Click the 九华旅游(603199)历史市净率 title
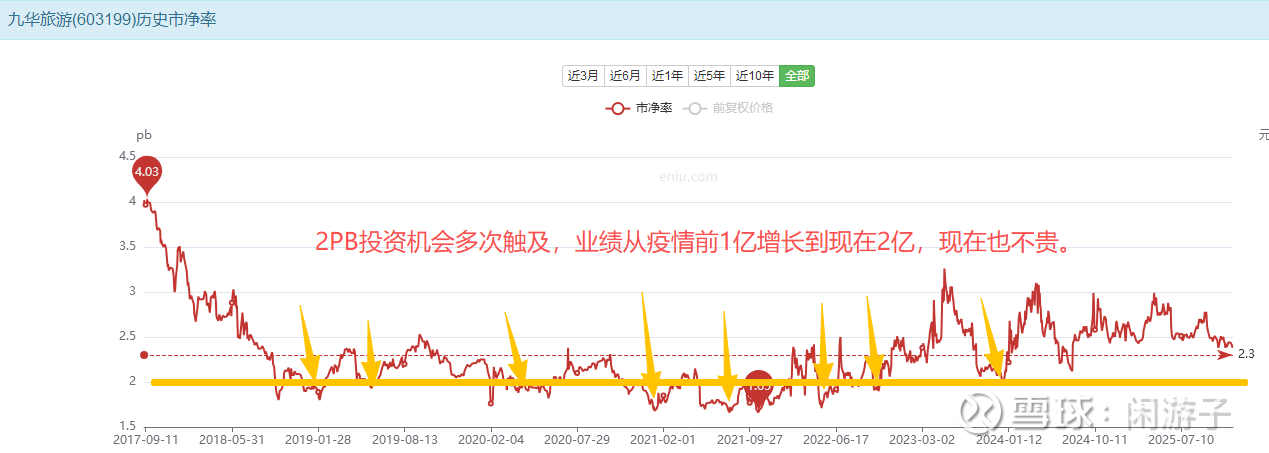Viewport: 1269px width, 453px height. [x=113, y=19]
